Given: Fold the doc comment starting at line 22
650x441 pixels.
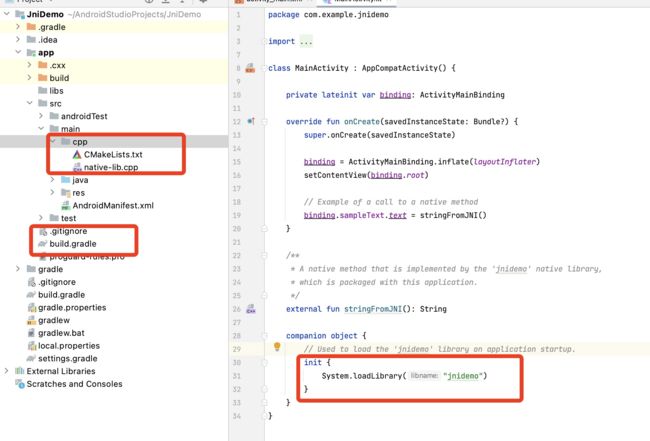Looking at the screenshot, I should point(264,255).
